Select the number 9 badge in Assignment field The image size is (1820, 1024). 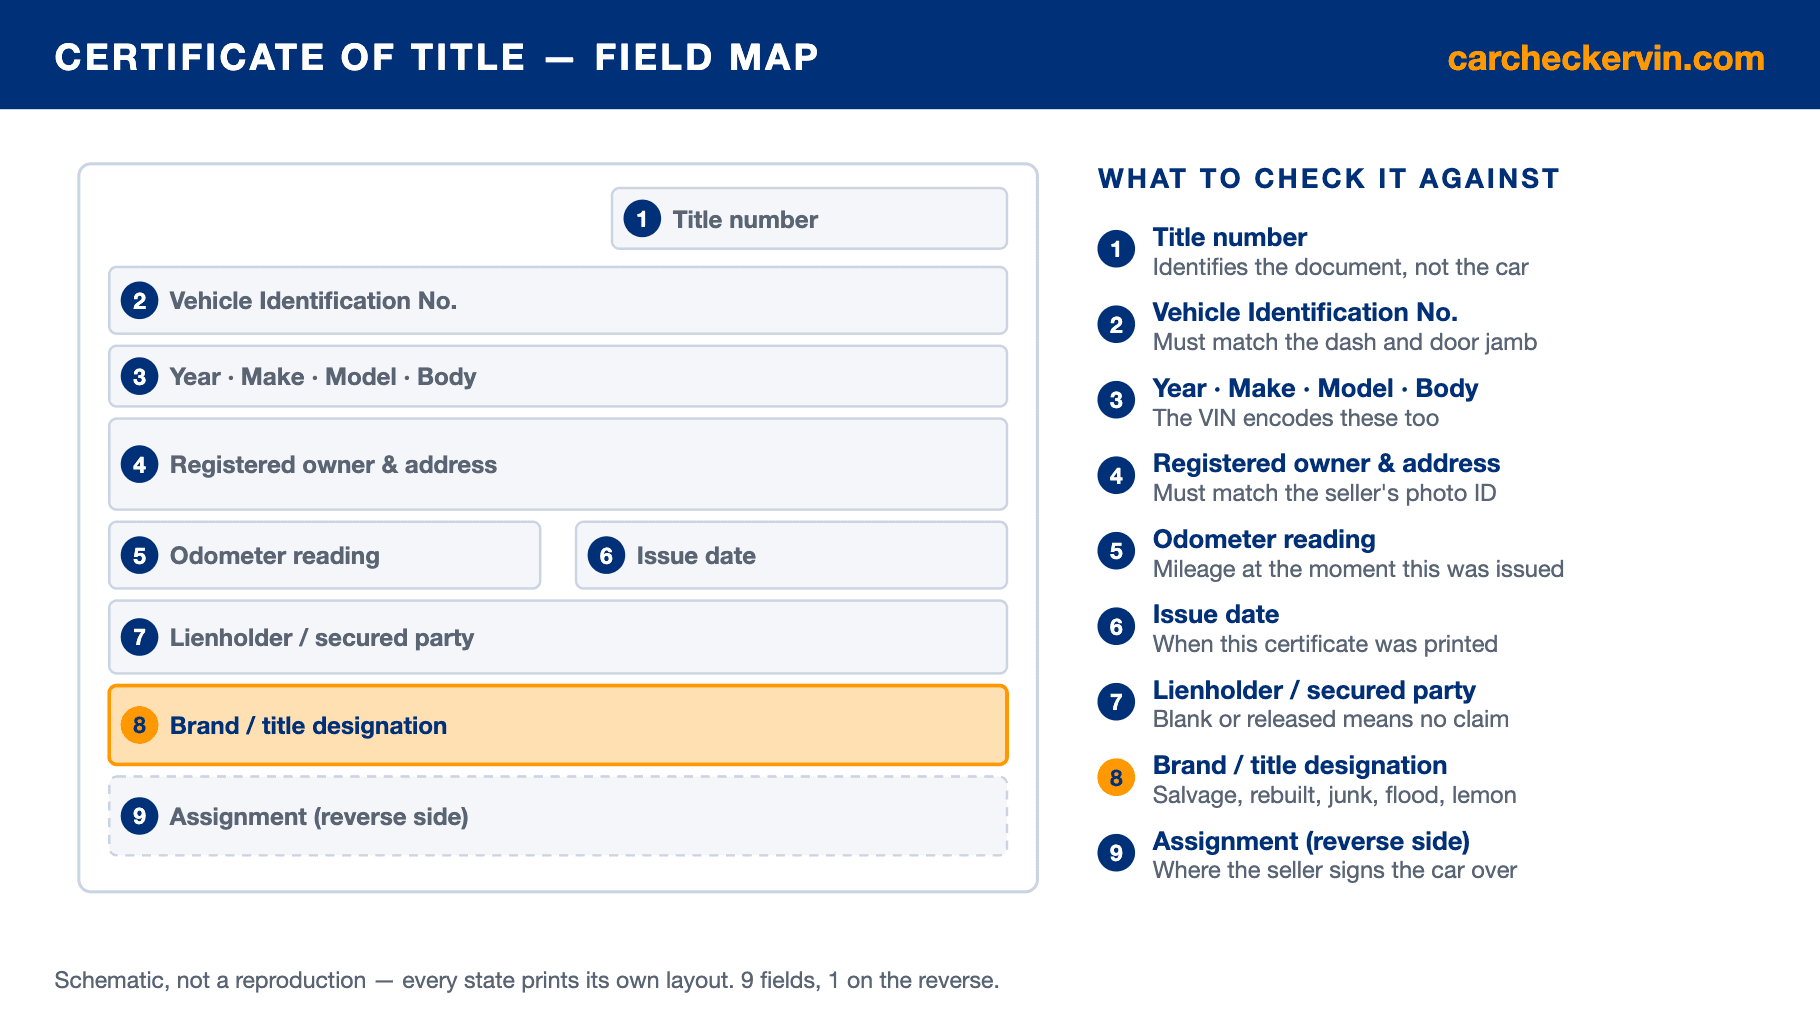pos(140,816)
